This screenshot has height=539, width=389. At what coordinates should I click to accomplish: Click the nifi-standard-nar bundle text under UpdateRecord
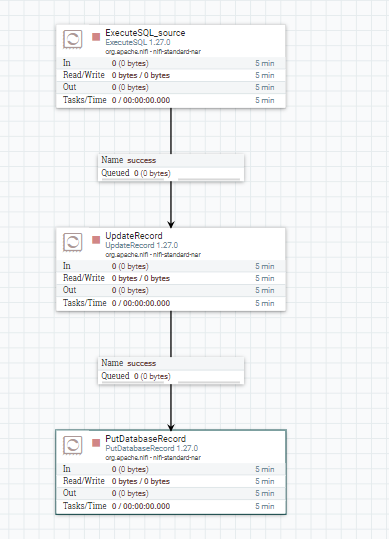pos(153,255)
